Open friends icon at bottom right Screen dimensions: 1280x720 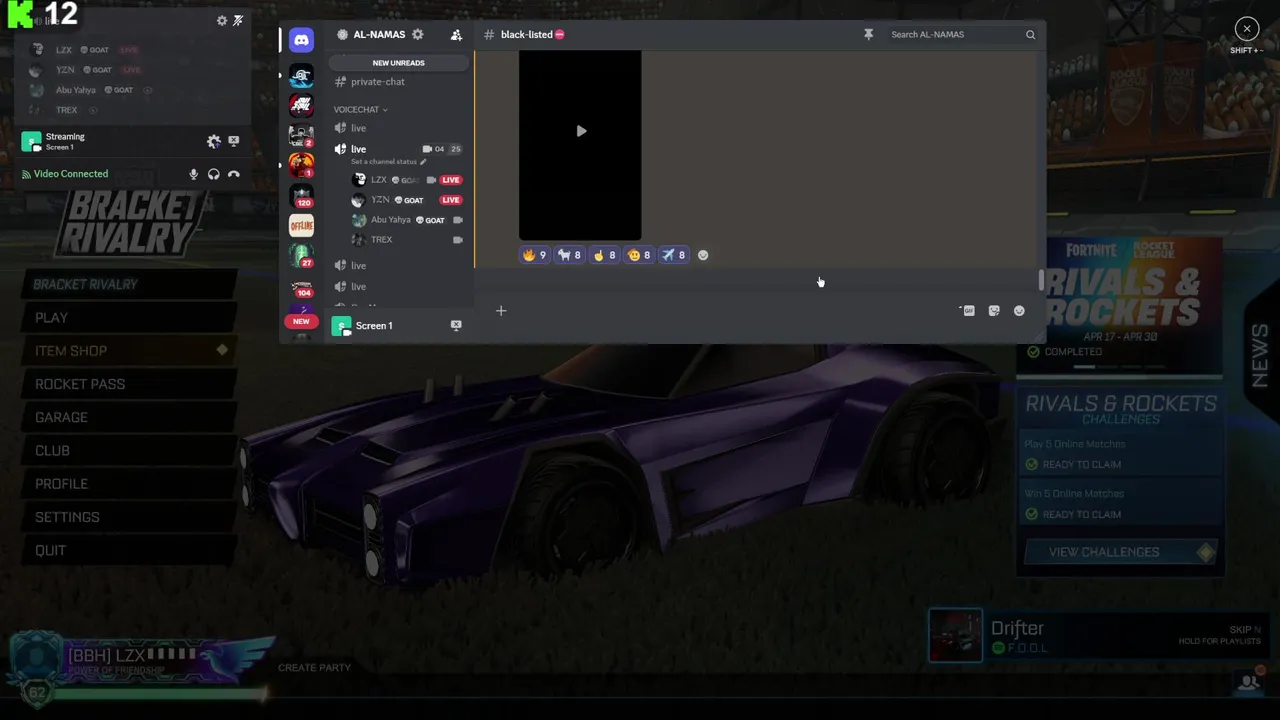(x=1248, y=682)
